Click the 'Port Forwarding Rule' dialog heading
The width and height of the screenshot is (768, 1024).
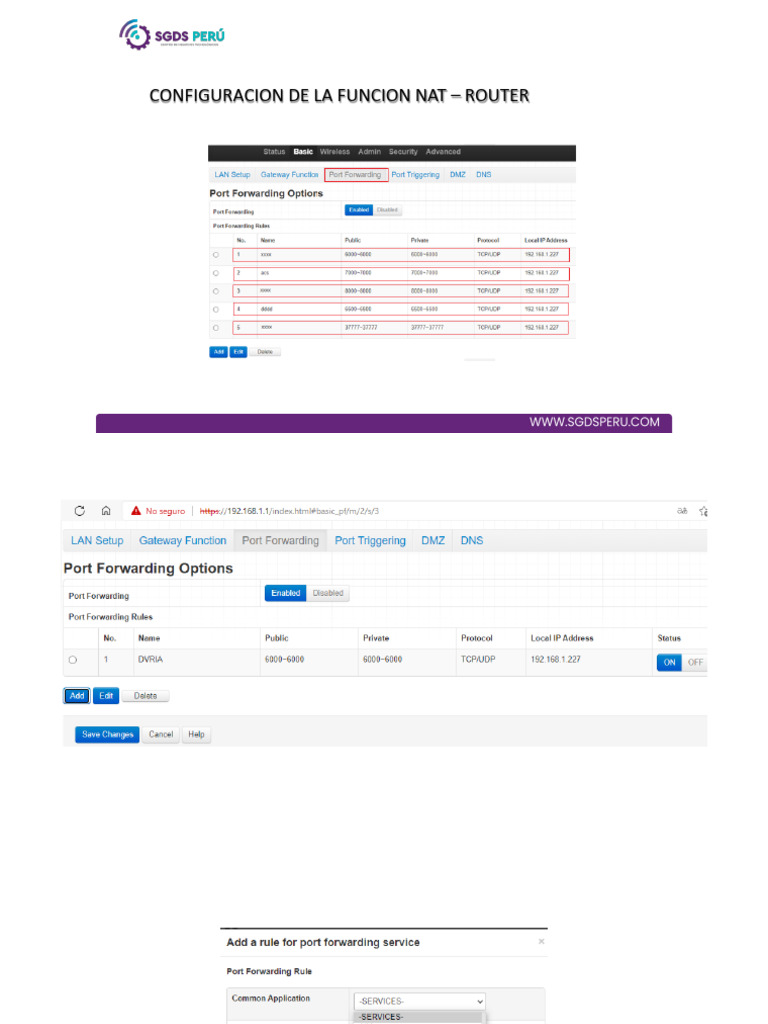(x=269, y=971)
